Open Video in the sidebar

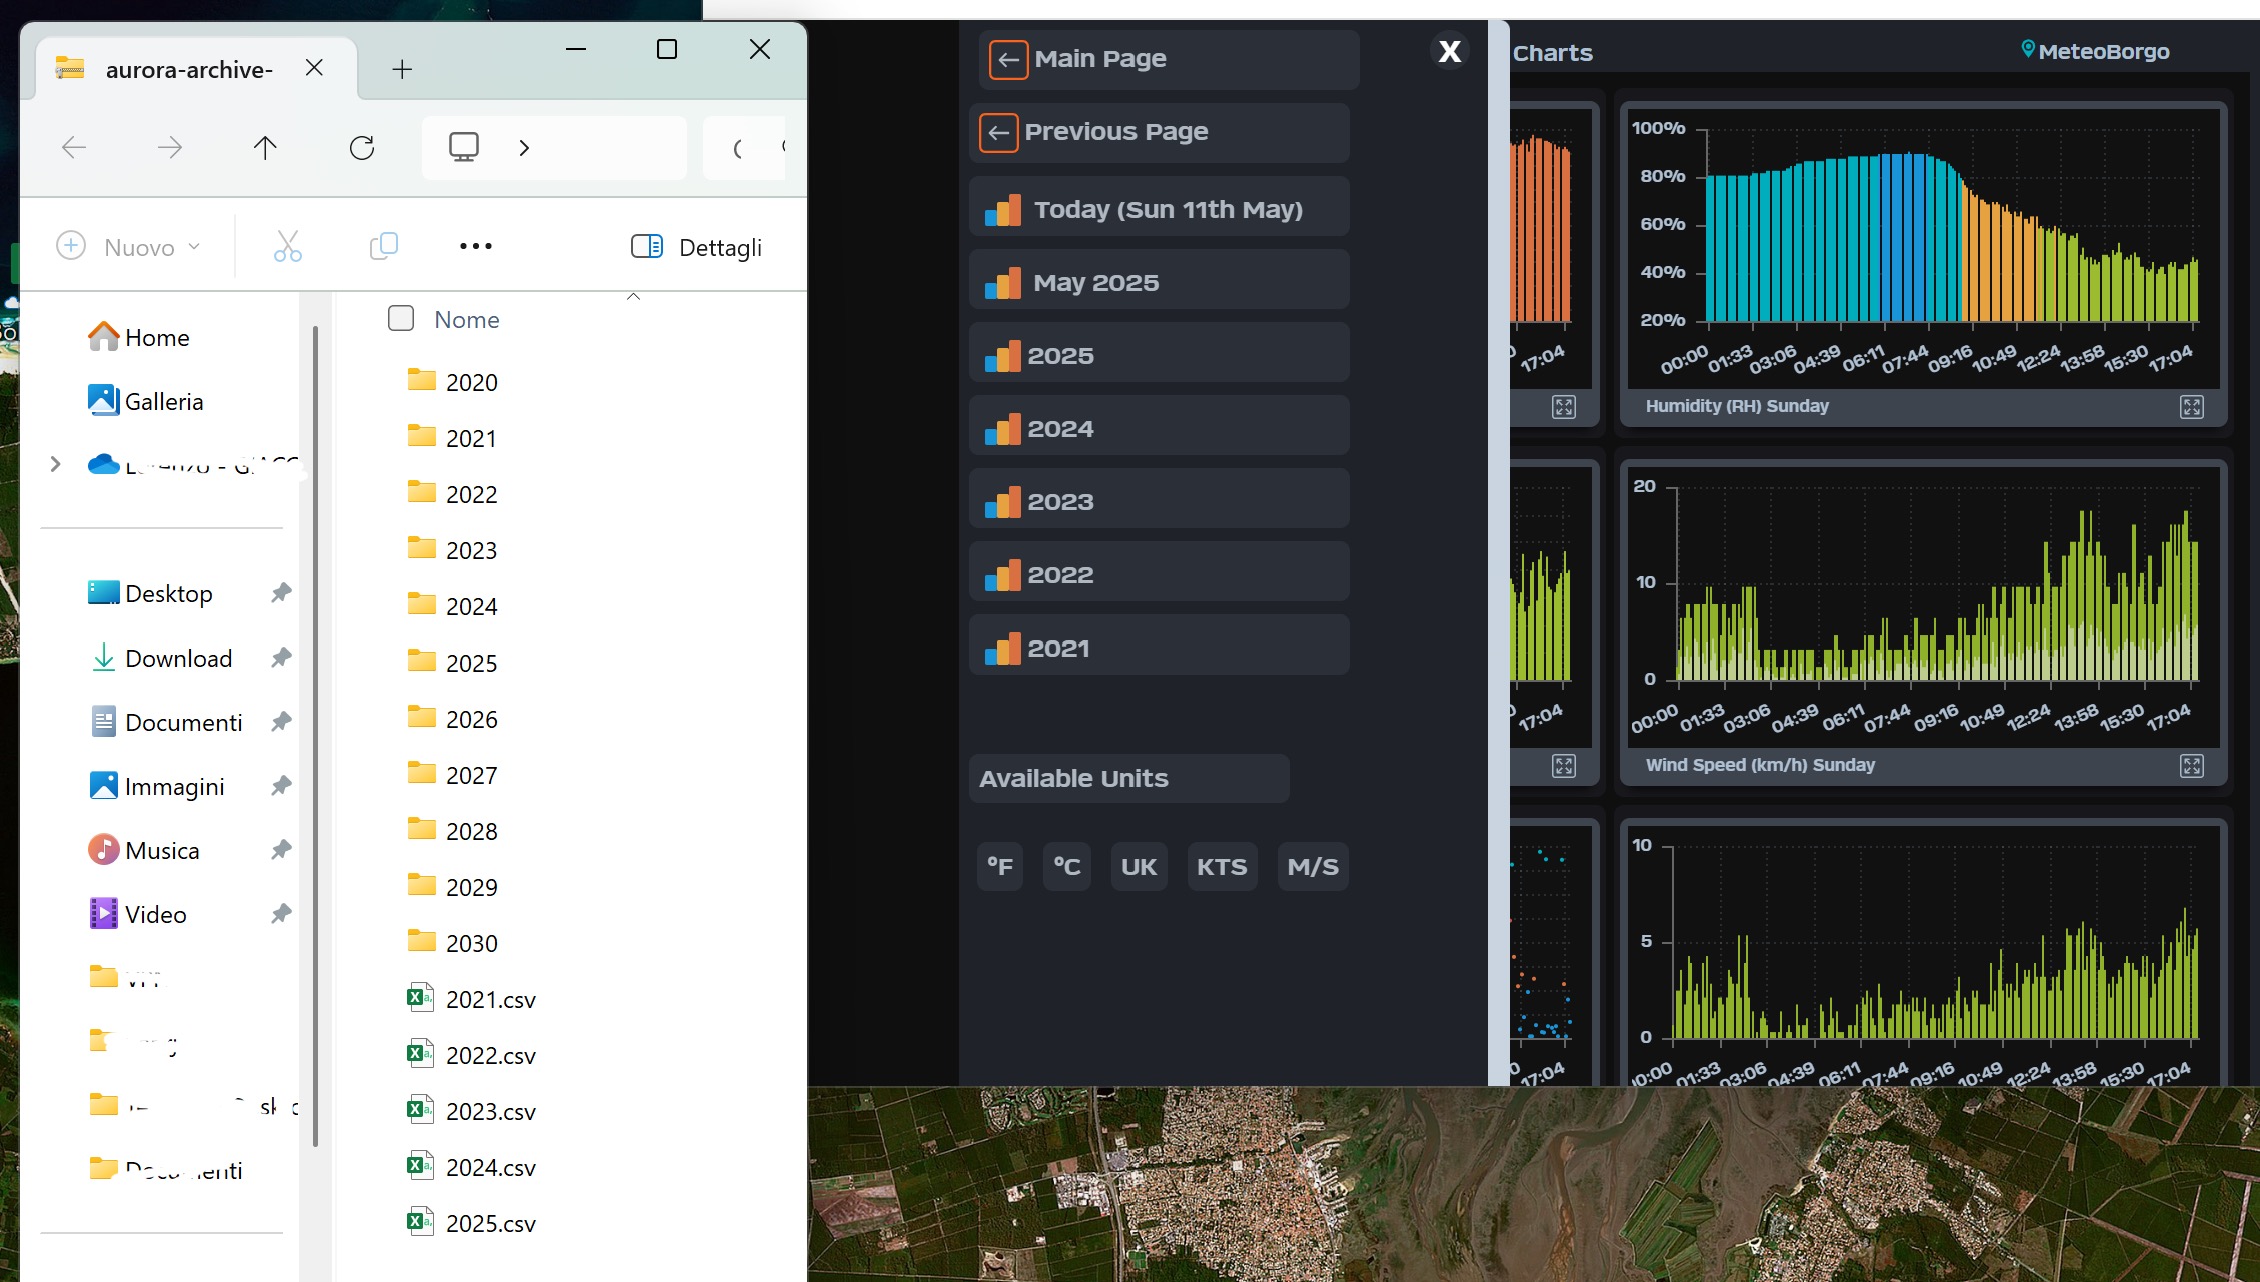pyautogui.click(x=137, y=914)
